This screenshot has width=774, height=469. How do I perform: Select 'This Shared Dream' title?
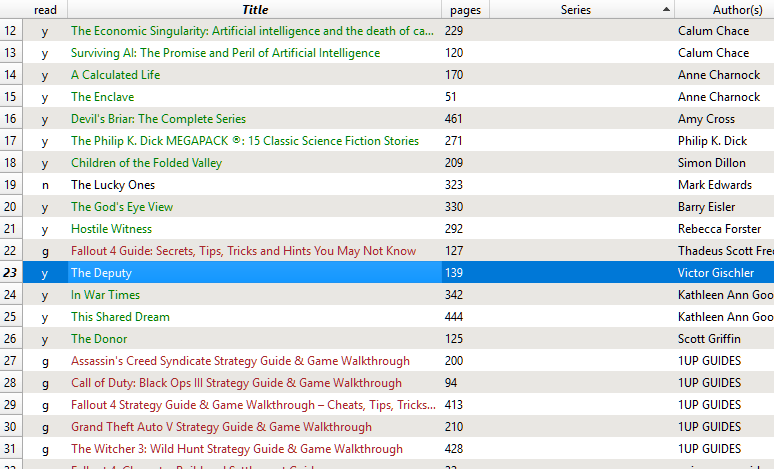pos(120,317)
